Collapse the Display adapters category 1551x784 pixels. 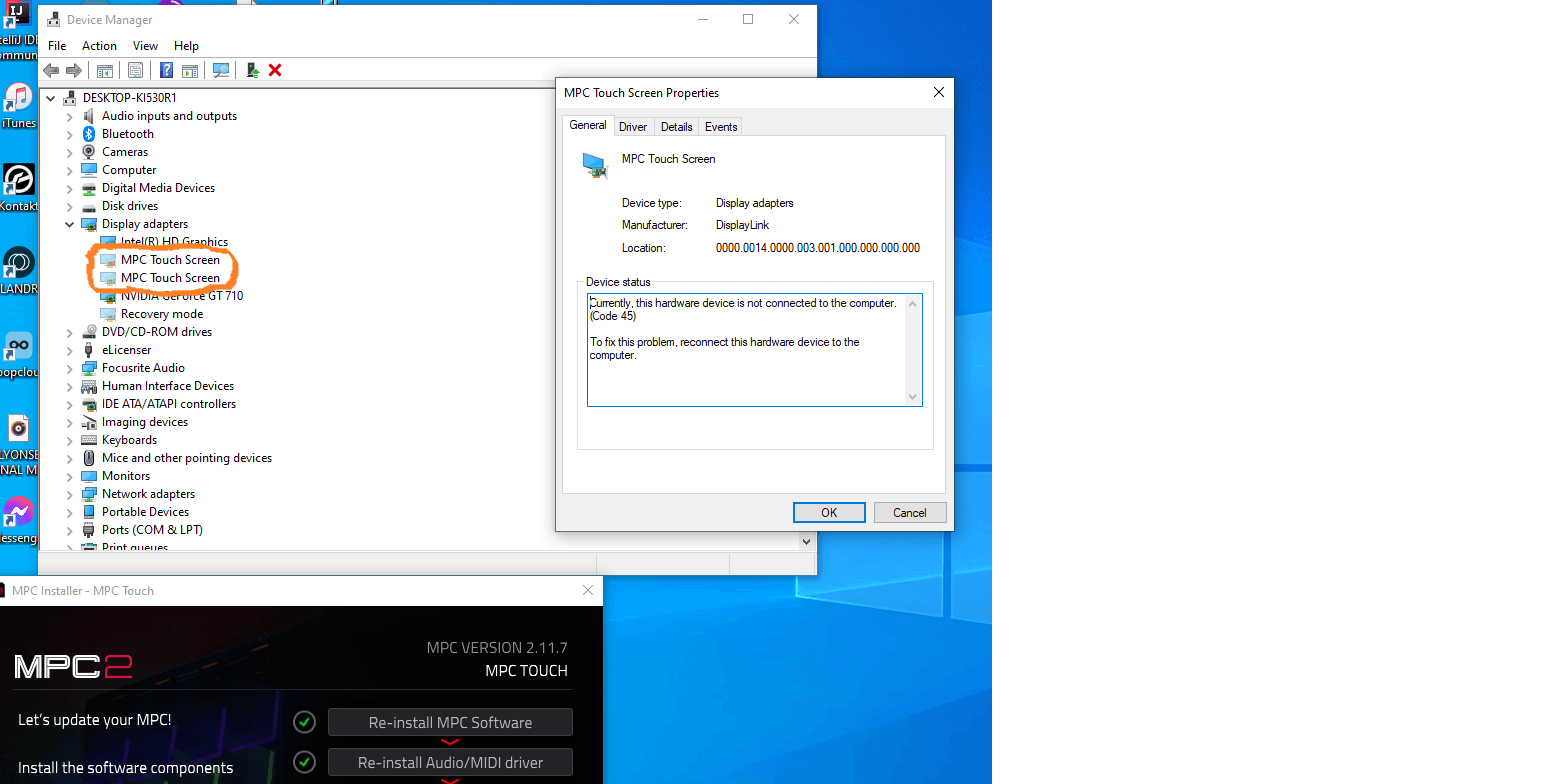click(x=68, y=223)
